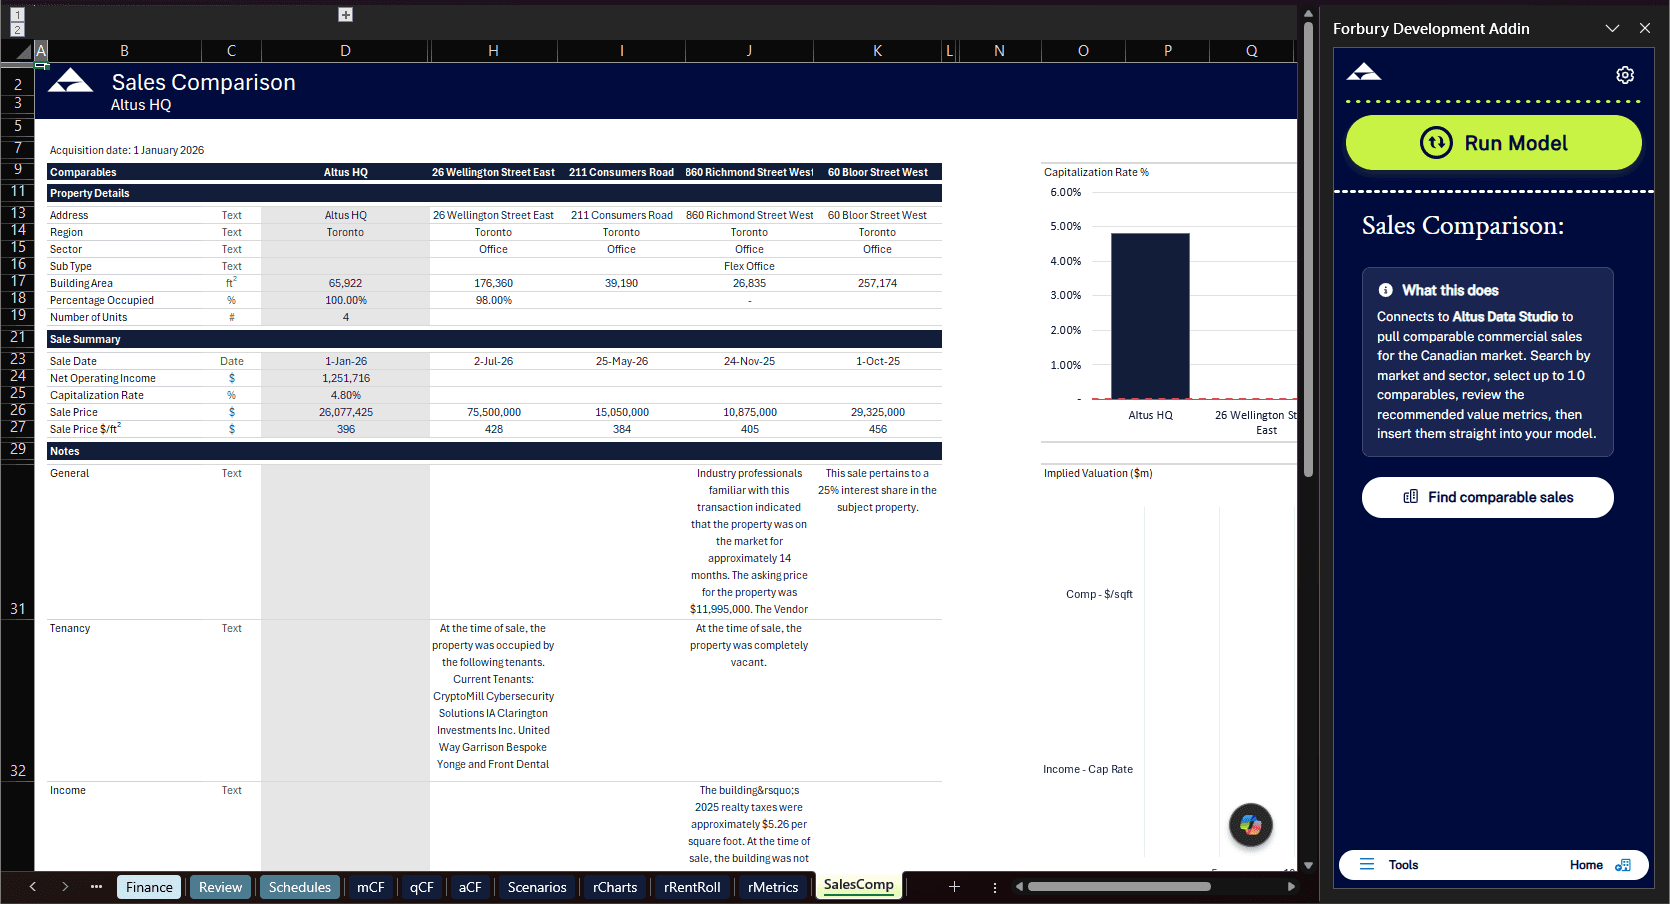Switch to the rCharts sheet tab

pos(615,887)
